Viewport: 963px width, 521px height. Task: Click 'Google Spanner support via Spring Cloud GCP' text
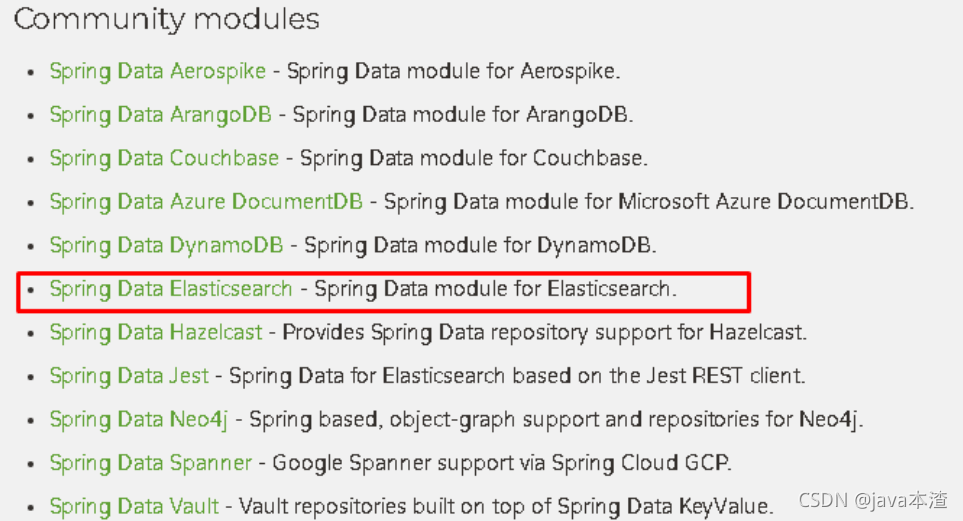(x=502, y=464)
